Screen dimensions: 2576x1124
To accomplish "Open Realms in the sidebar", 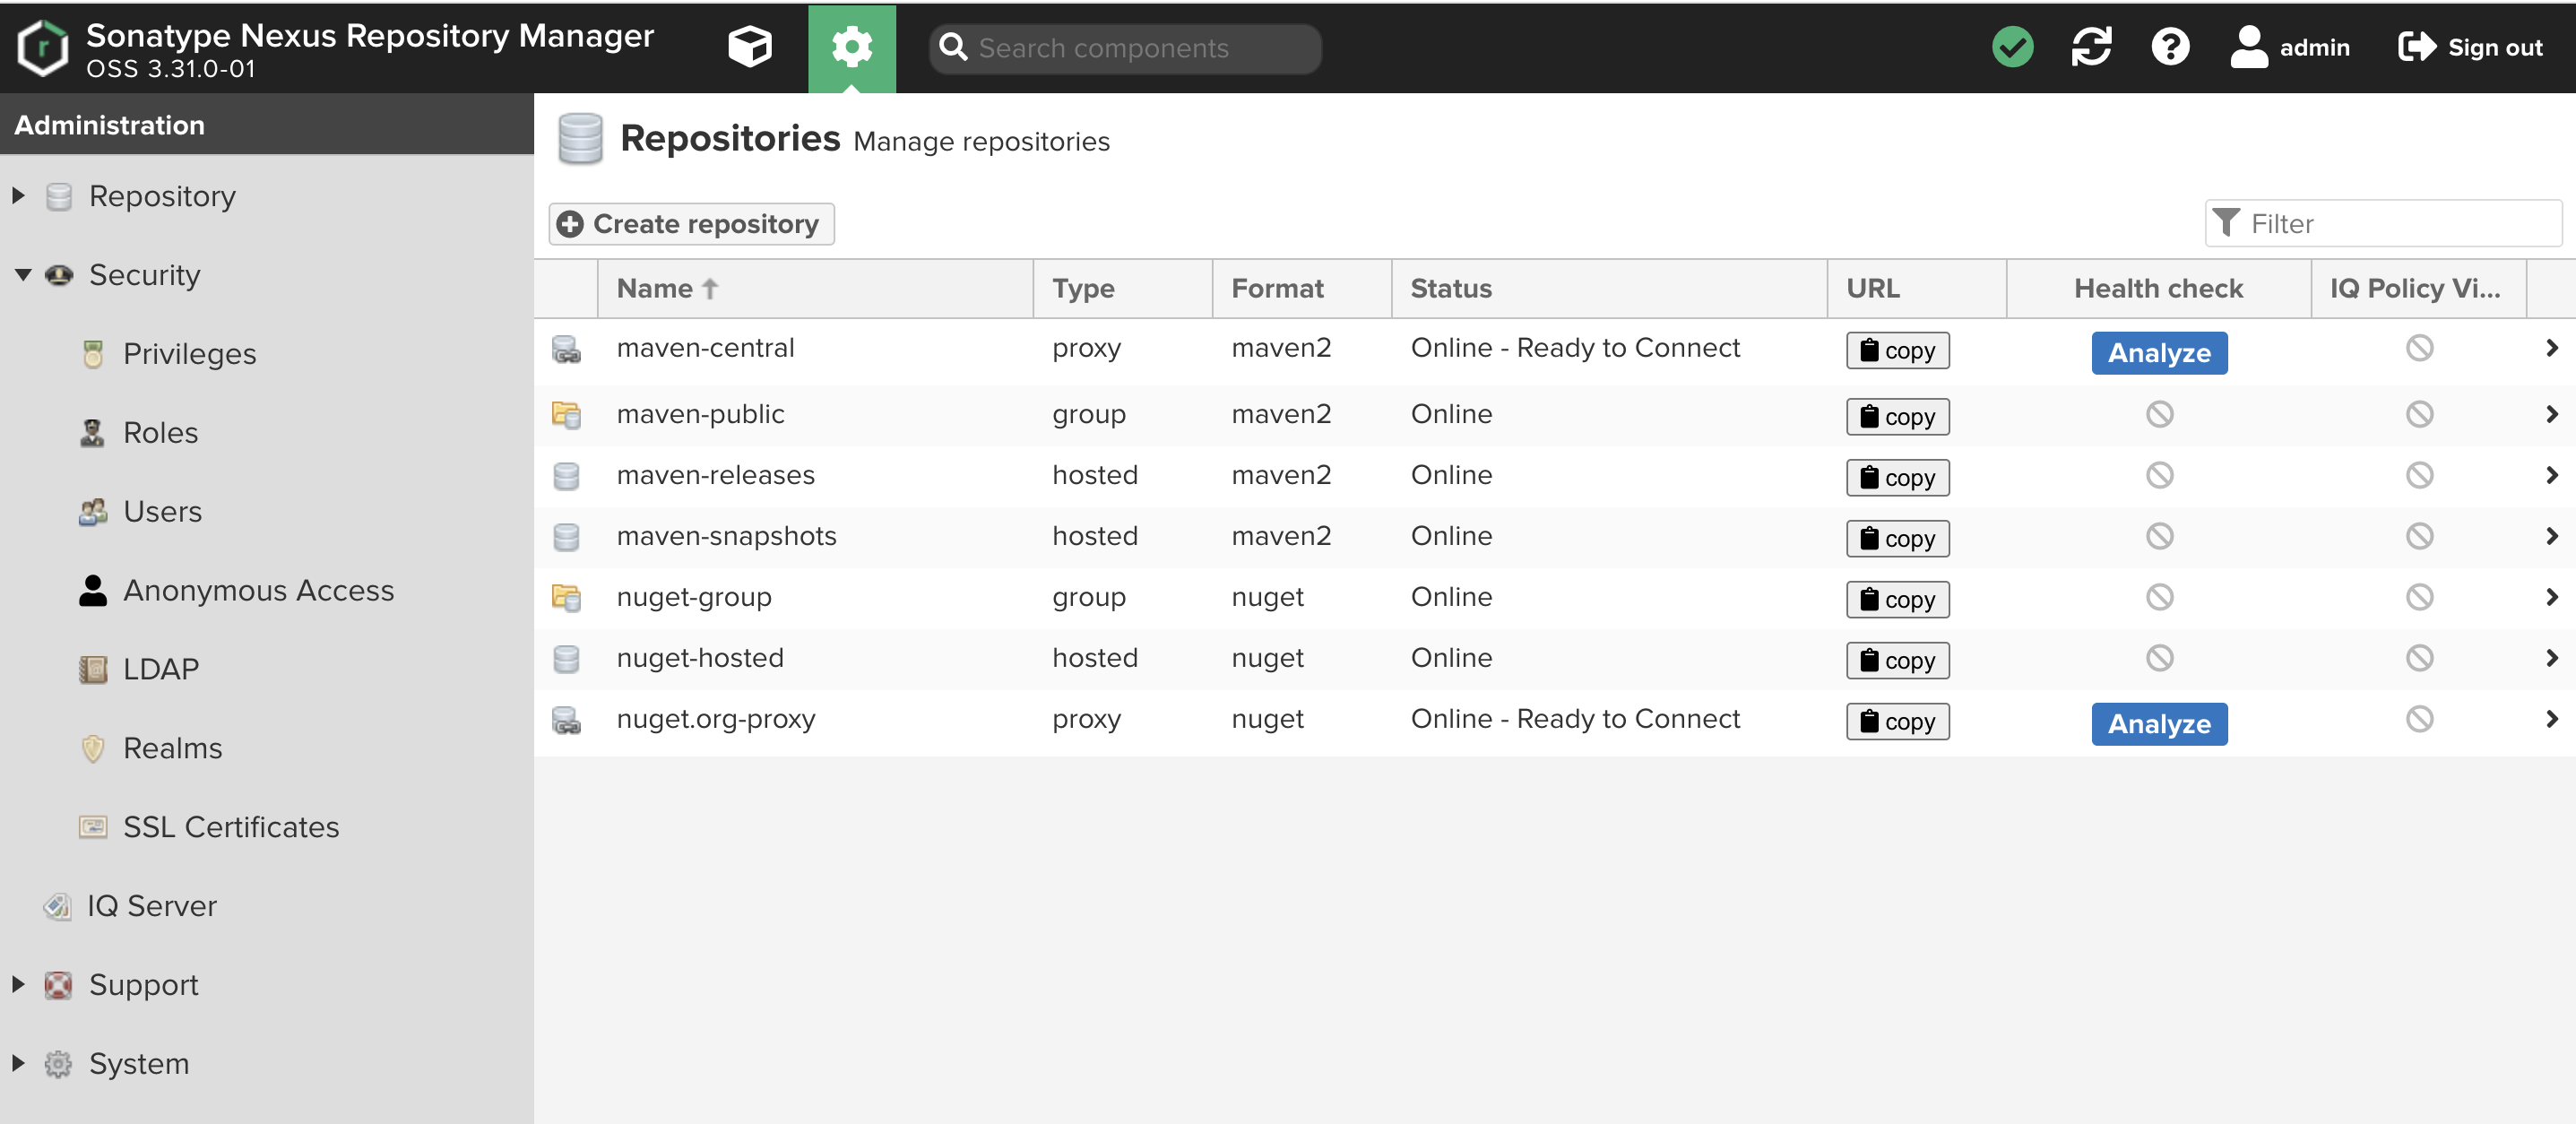I will point(172,748).
